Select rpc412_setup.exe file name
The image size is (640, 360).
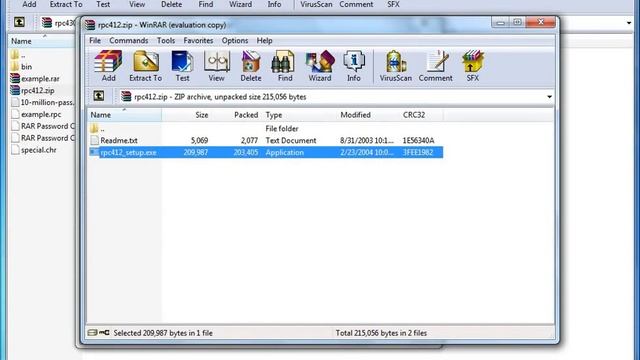[128, 152]
